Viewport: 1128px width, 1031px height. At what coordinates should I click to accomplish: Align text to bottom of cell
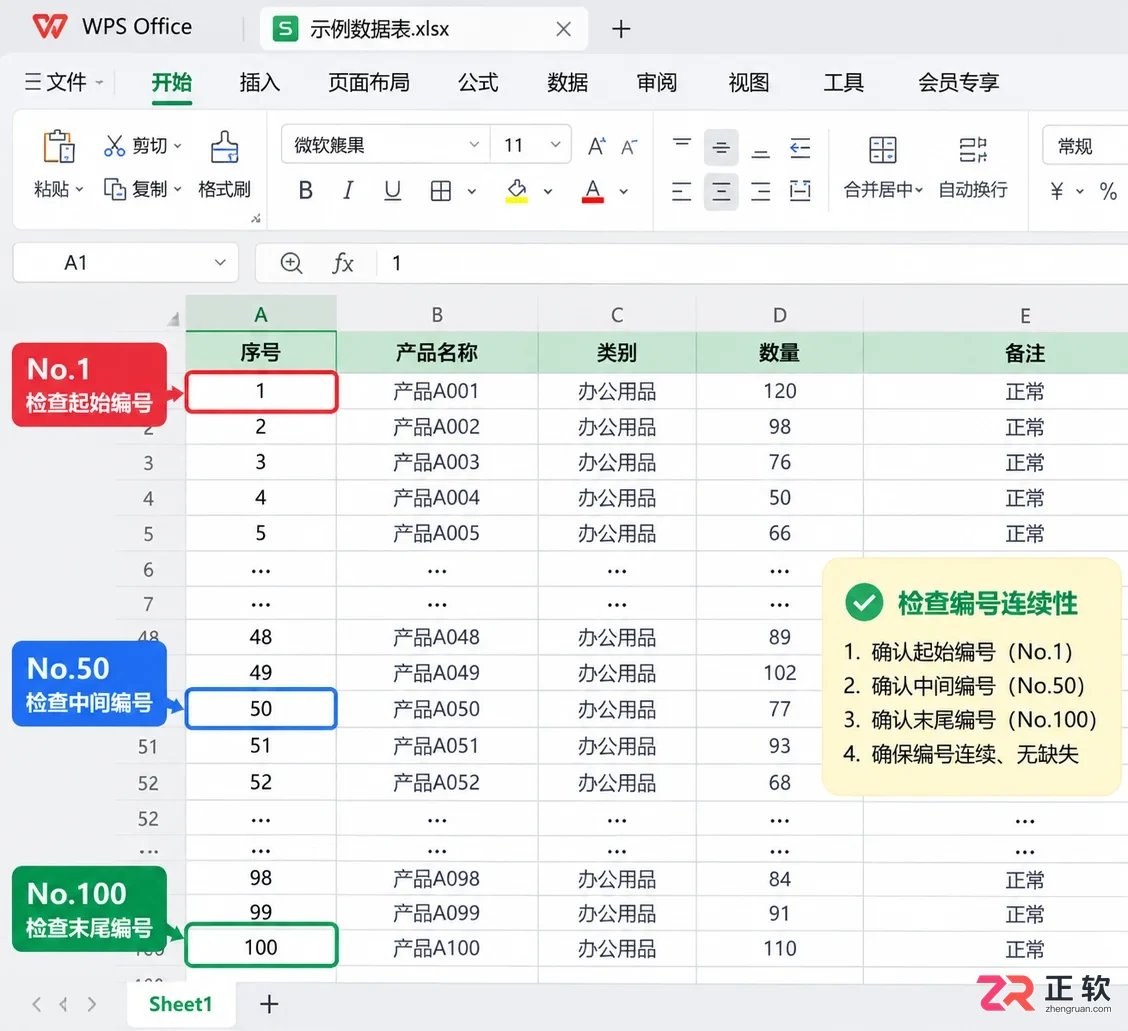[760, 153]
